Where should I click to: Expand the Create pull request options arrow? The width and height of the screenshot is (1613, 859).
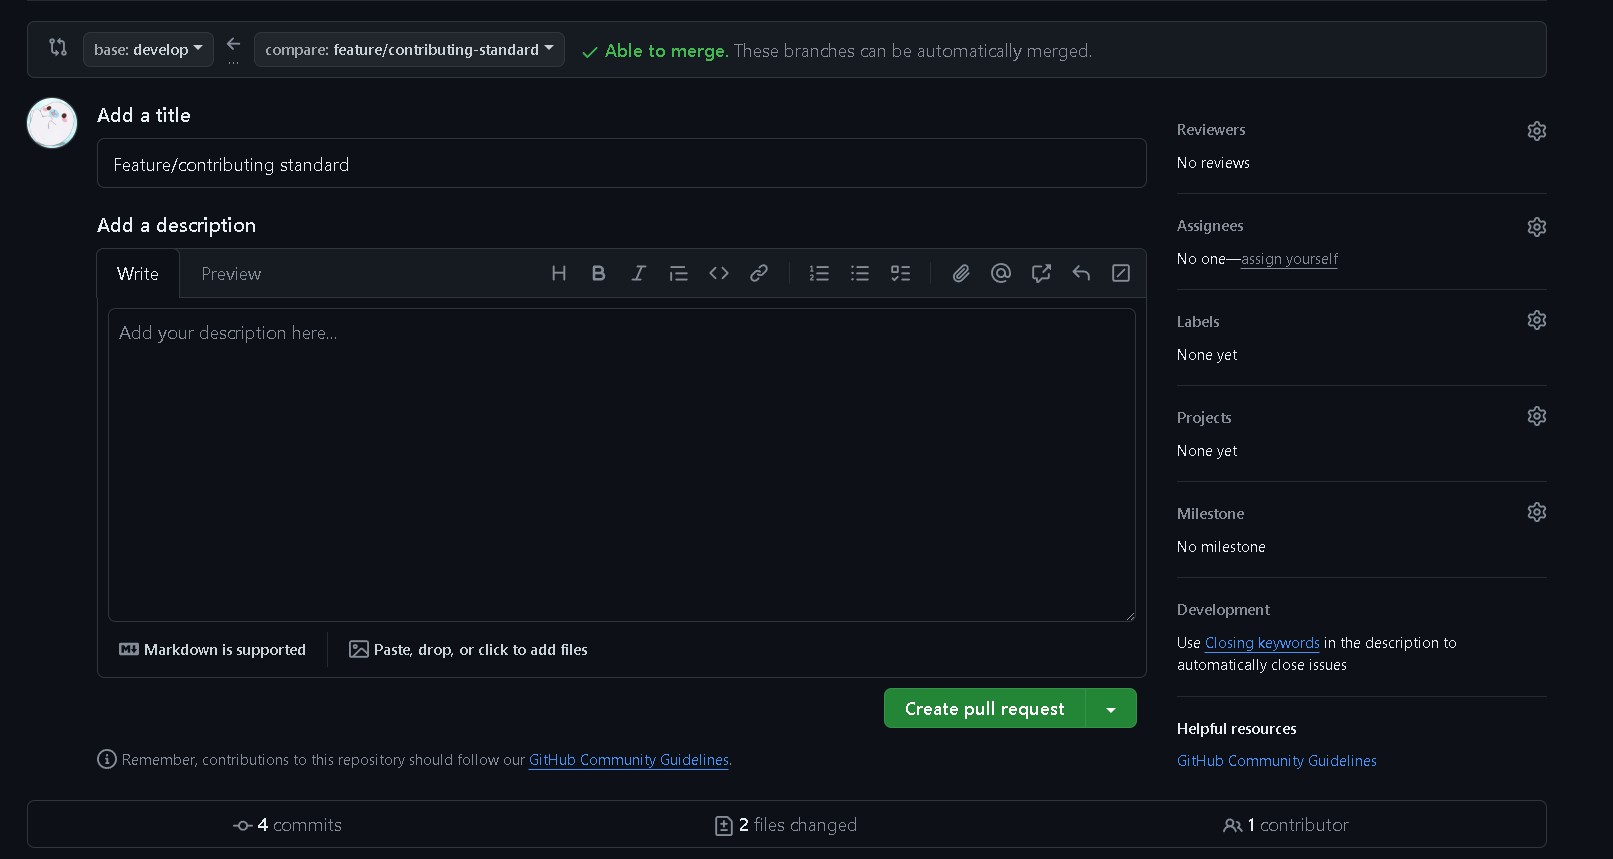pyautogui.click(x=1111, y=709)
